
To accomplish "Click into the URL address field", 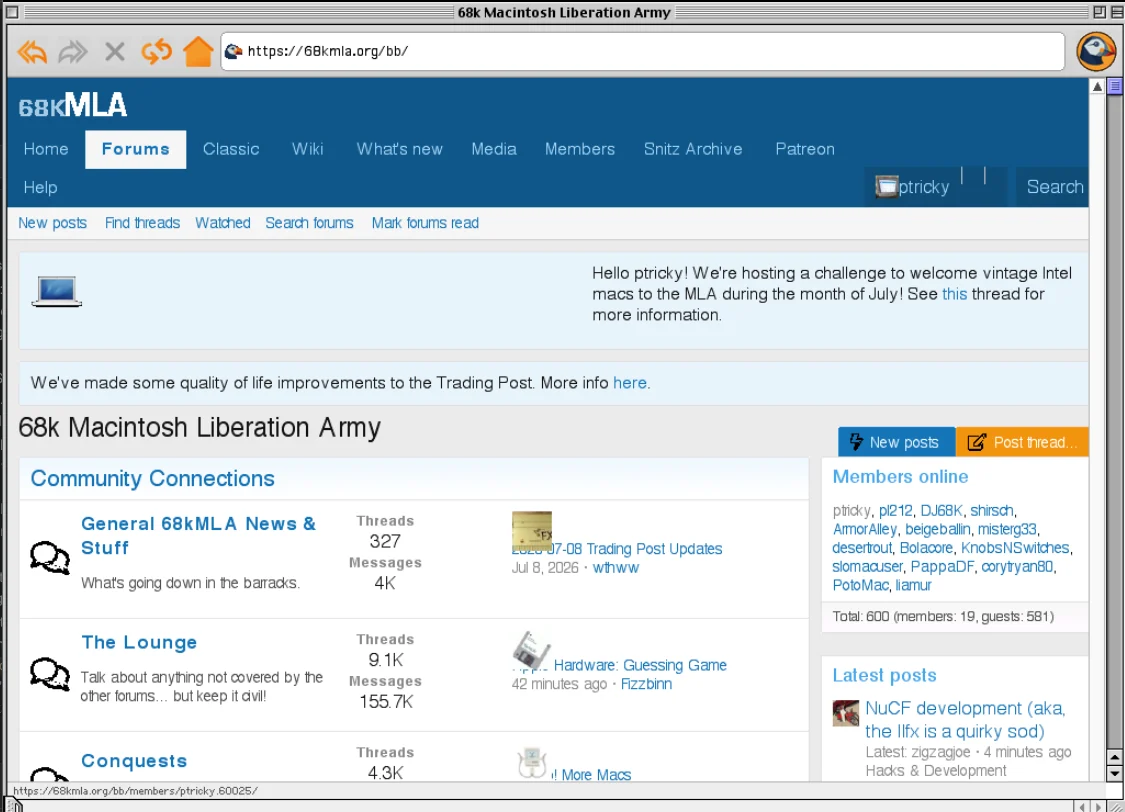I will coord(642,52).
